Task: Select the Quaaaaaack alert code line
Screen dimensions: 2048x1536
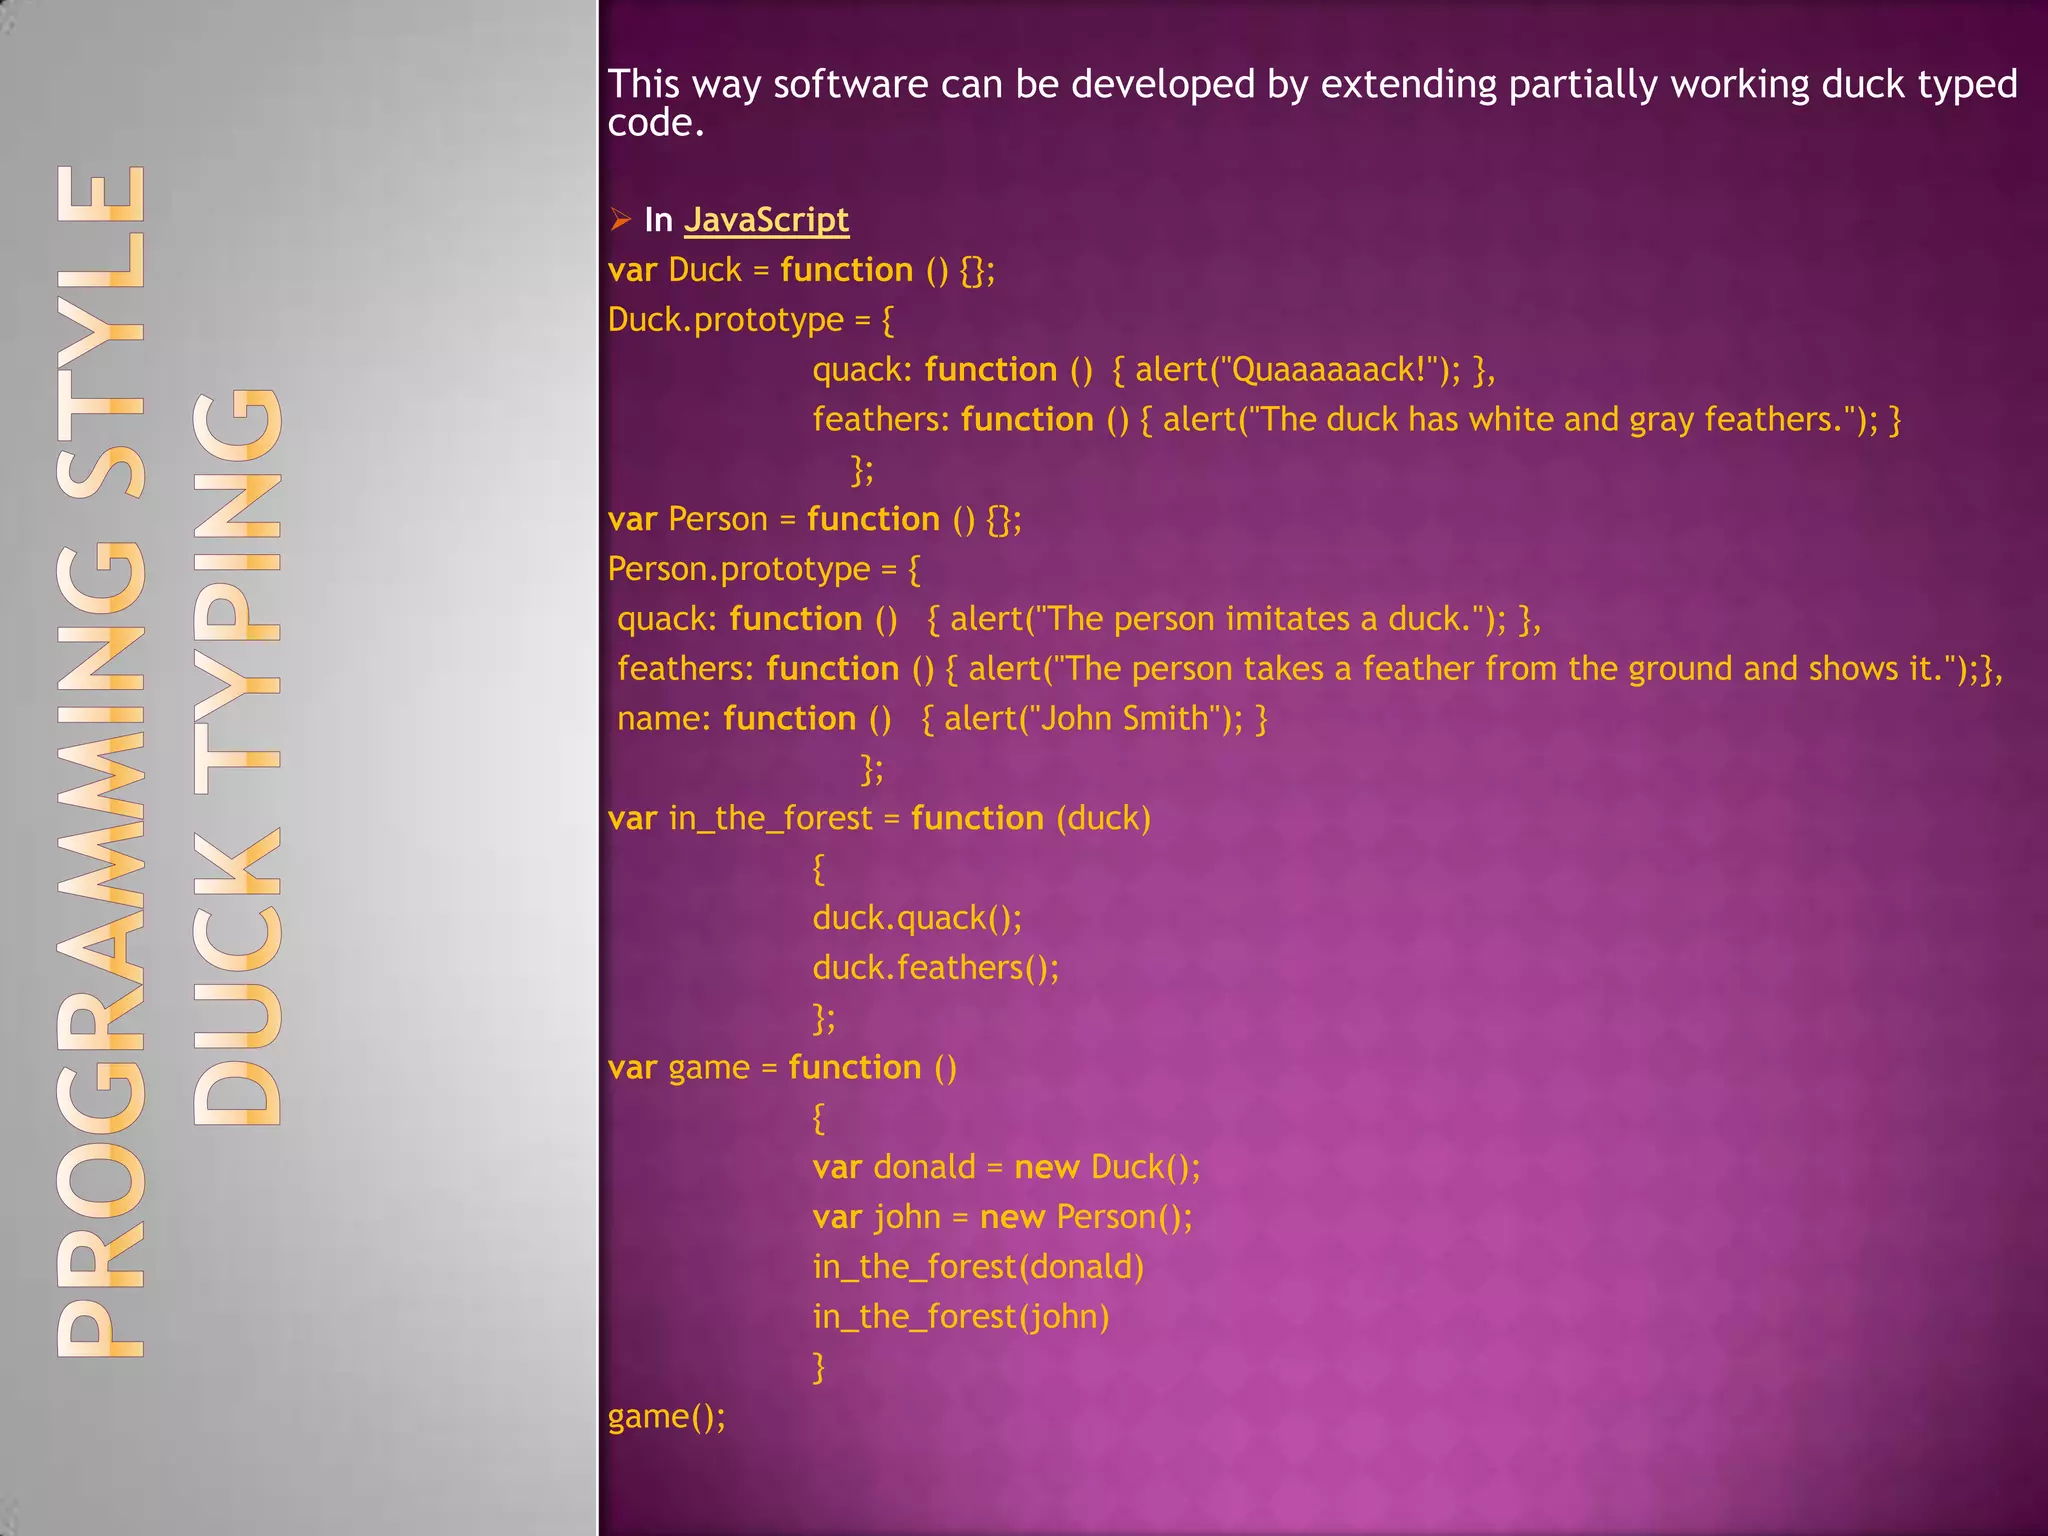Action: (1152, 370)
